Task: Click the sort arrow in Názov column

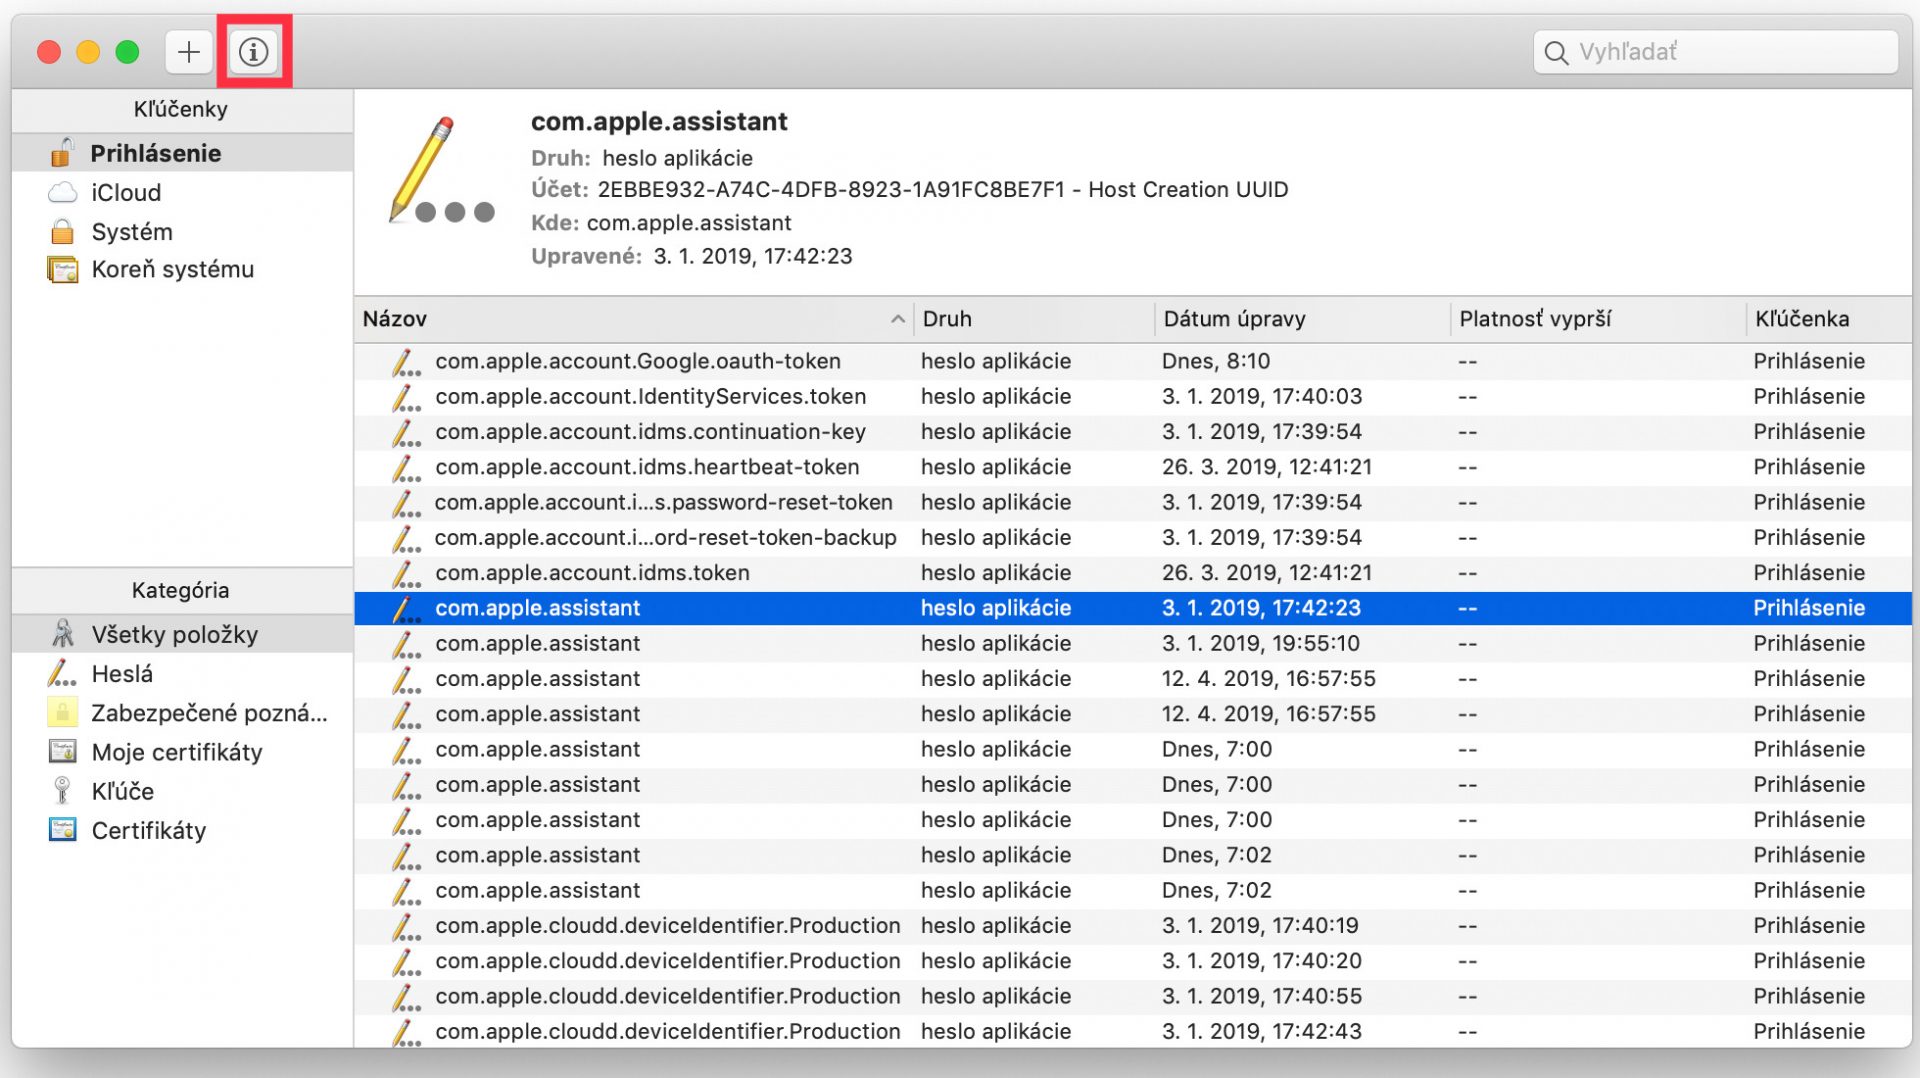Action: tap(897, 319)
